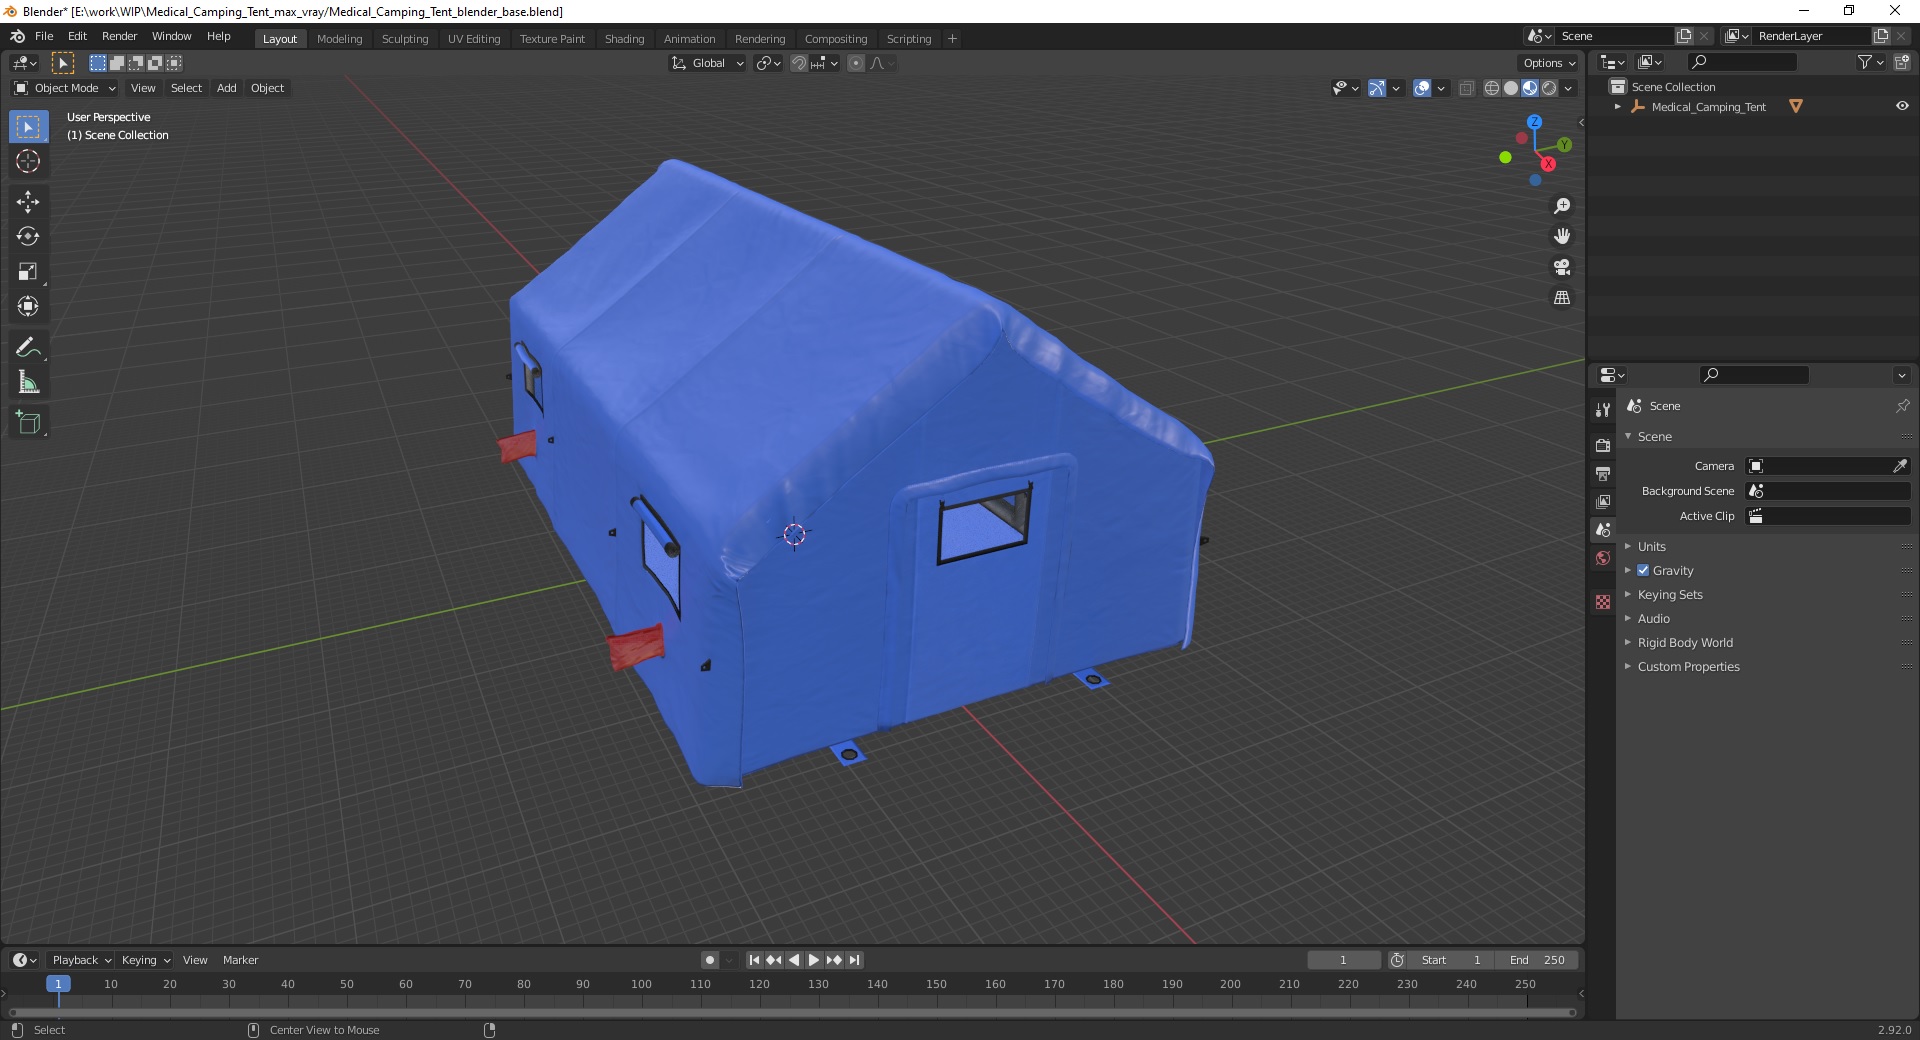Toggle solid viewport shading
This screenshot has height=1040, width=1920.
[x=1511, y=88]
